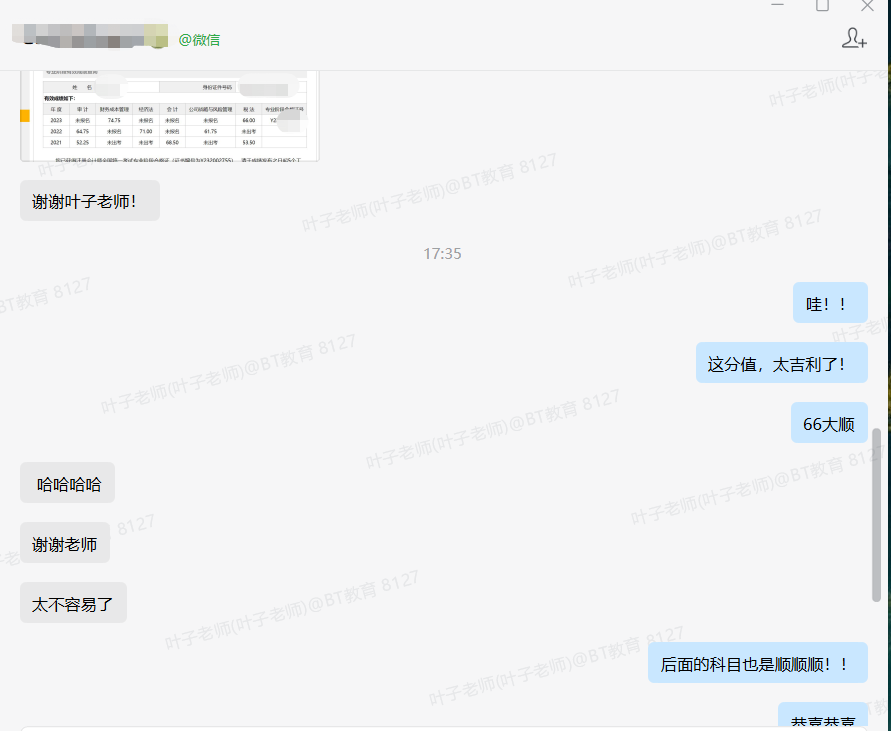Click the chat scrollbar handle
The image size is (891, 731).
[876, 515]
